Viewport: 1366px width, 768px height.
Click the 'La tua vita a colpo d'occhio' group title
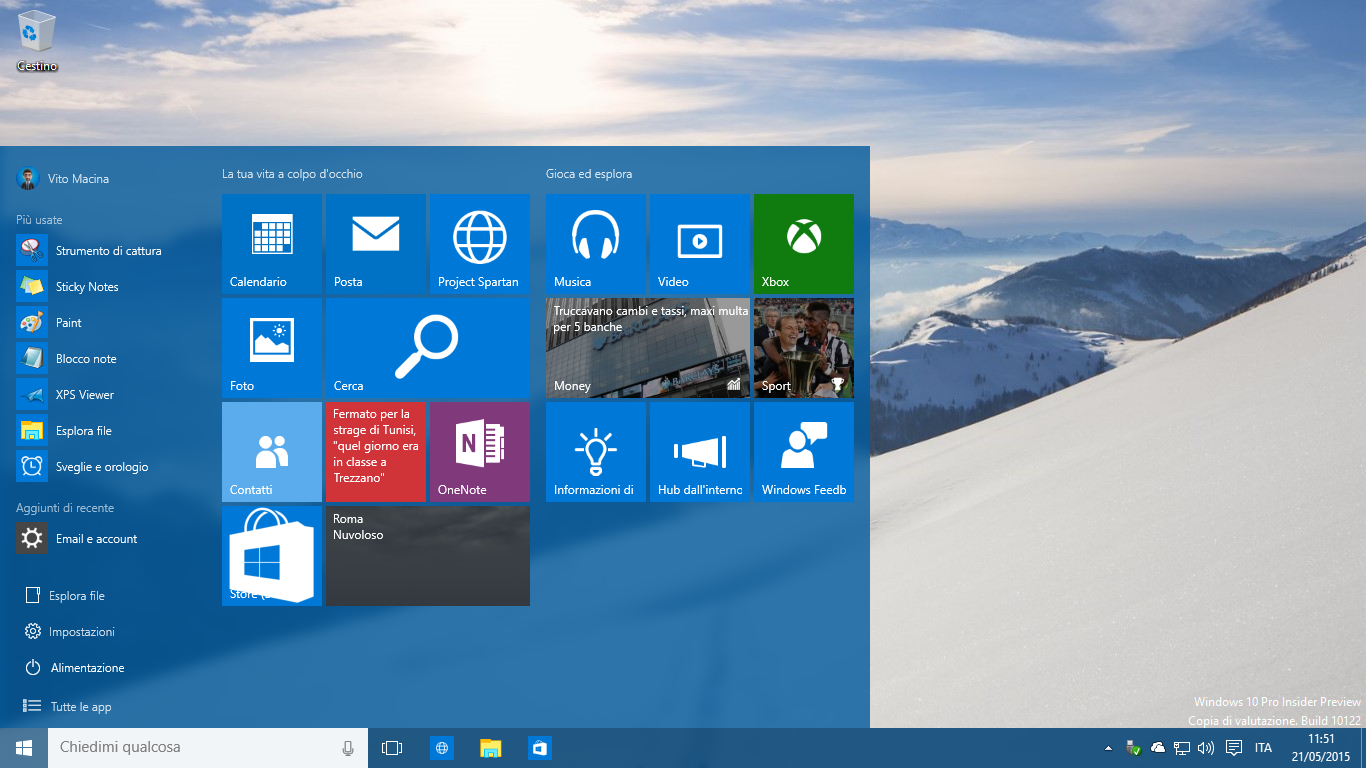[292, 174]
